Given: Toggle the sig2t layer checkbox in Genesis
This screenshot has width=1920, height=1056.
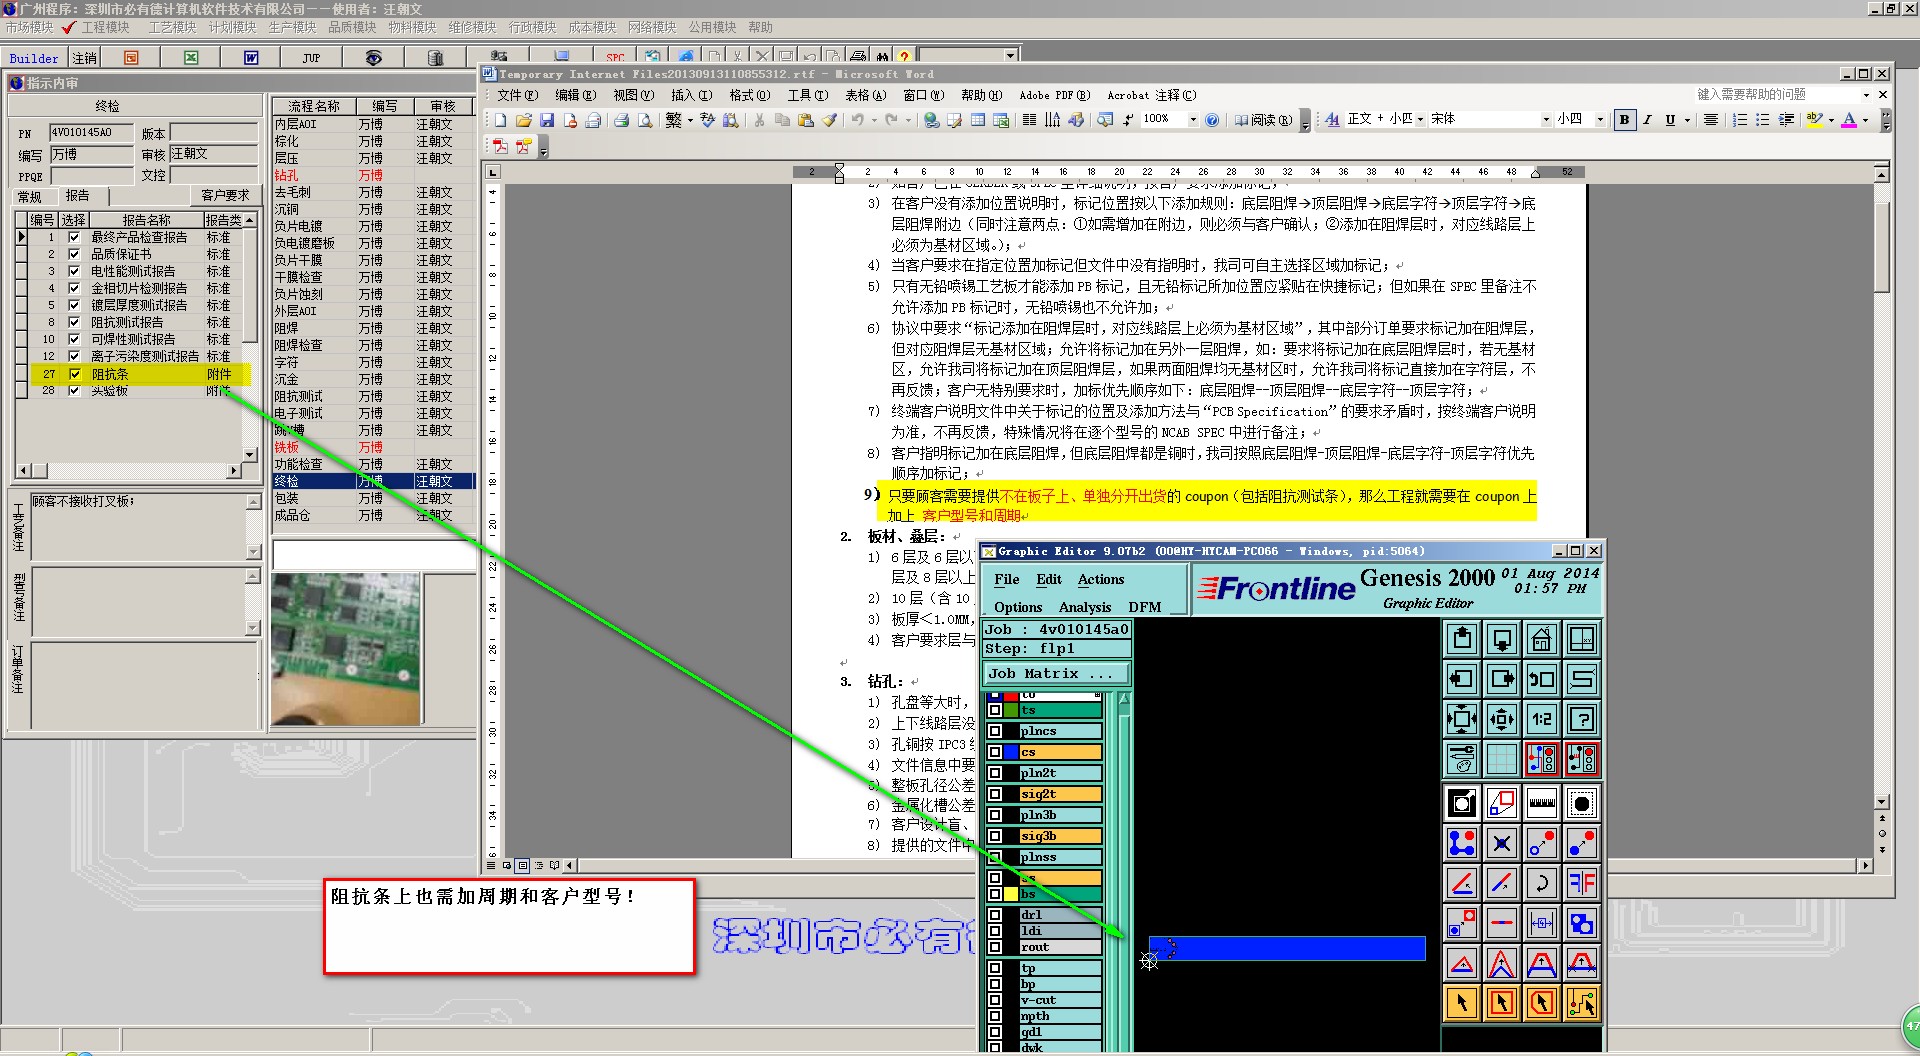Looking at the screenshot, I should pos(995,794).
